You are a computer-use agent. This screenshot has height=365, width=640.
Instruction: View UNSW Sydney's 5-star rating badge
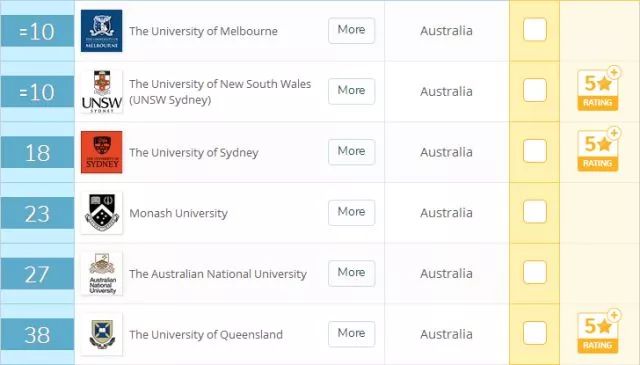pyautogui.click(x=598, y=89)
